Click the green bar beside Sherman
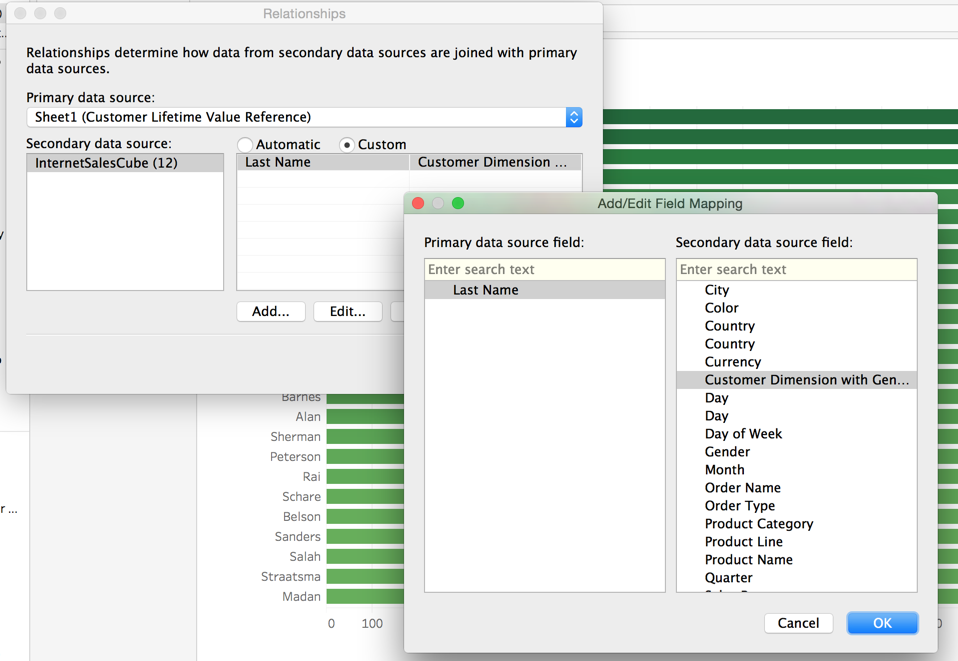958x661 pixels. point(365,437)
